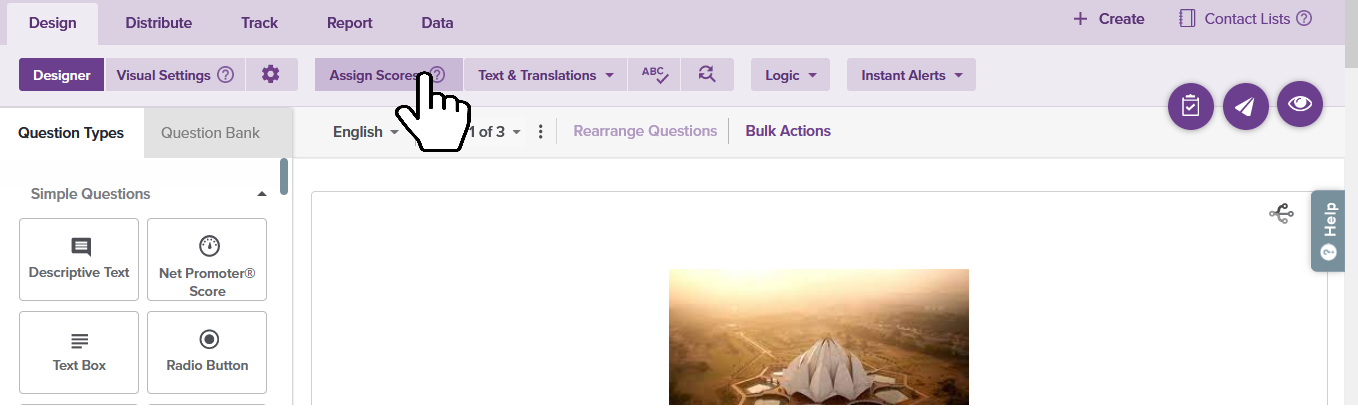Click the Bulk Actions link
The width and height of the screenshot is (1358, 415).
[787, 131]
